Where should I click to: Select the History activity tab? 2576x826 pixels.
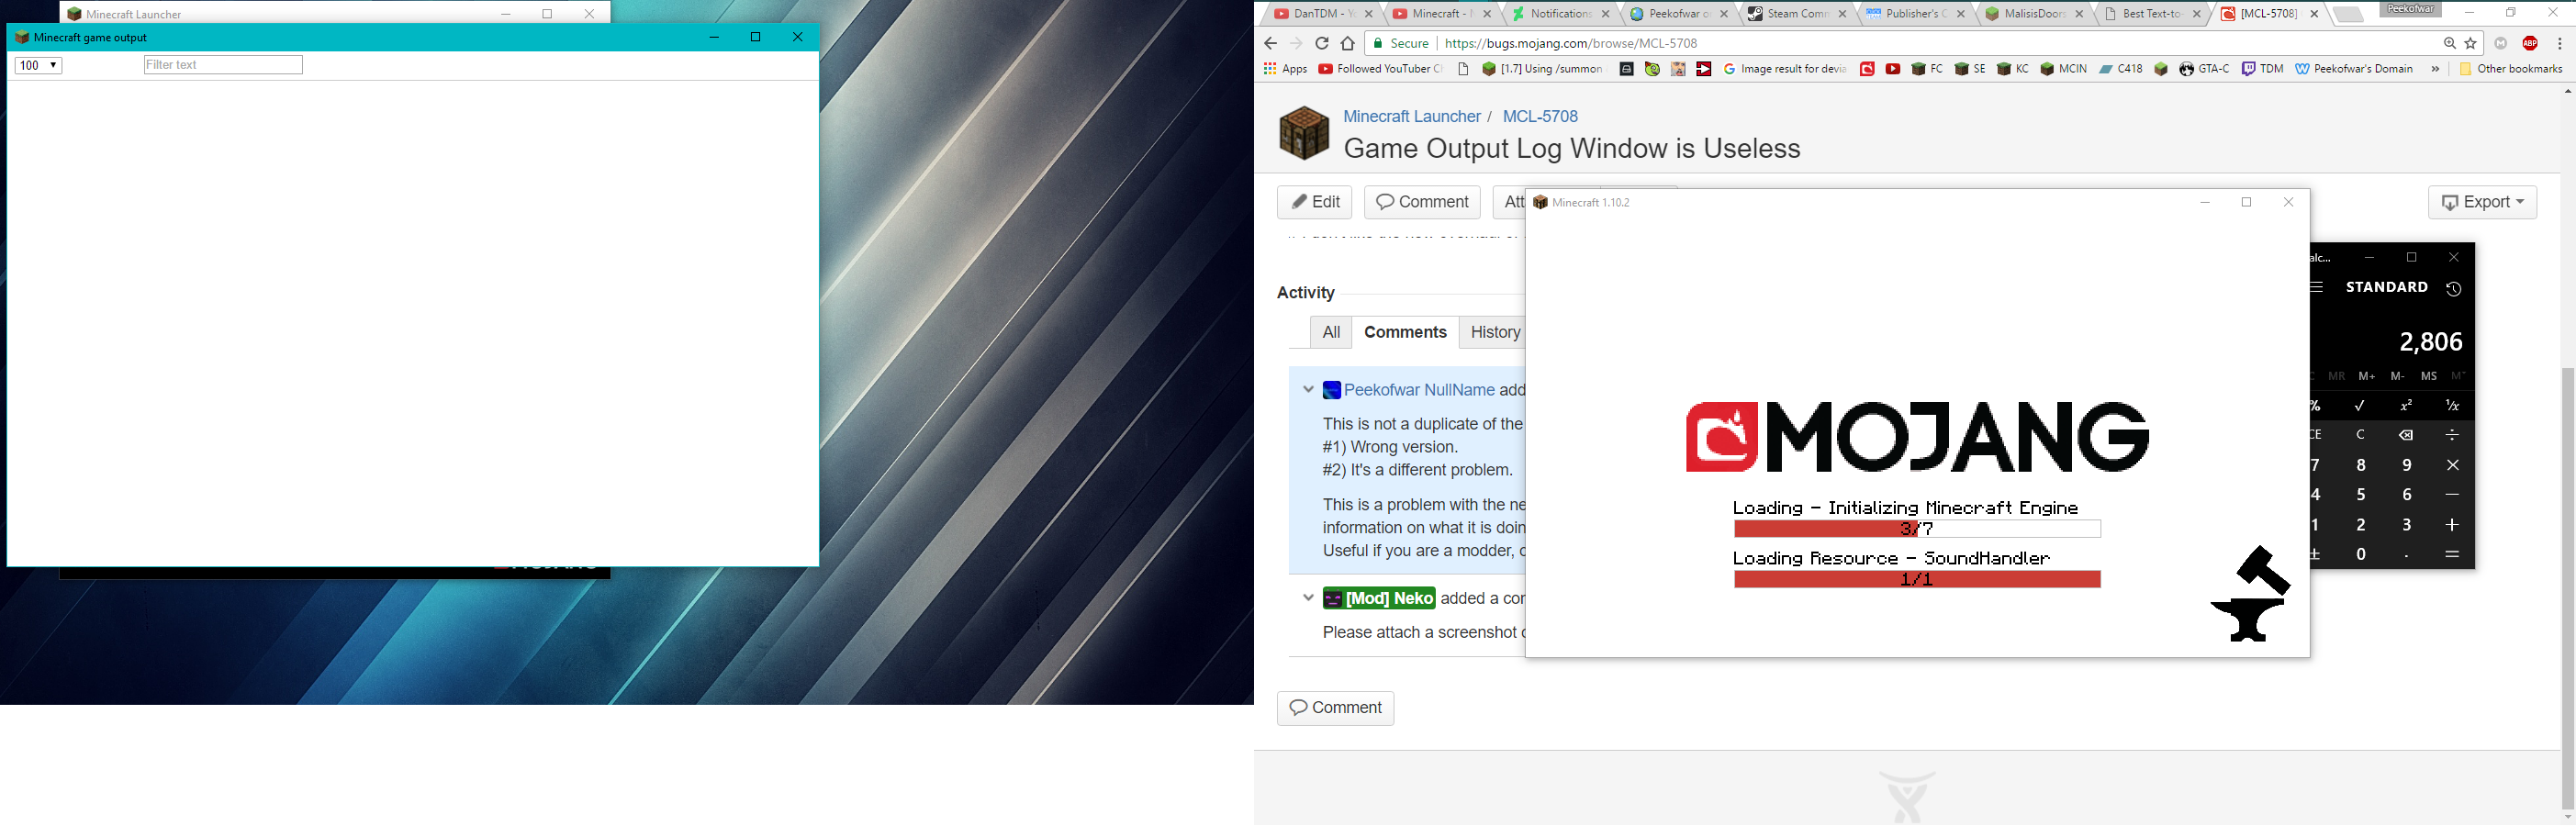click(x=1495, y=332)
